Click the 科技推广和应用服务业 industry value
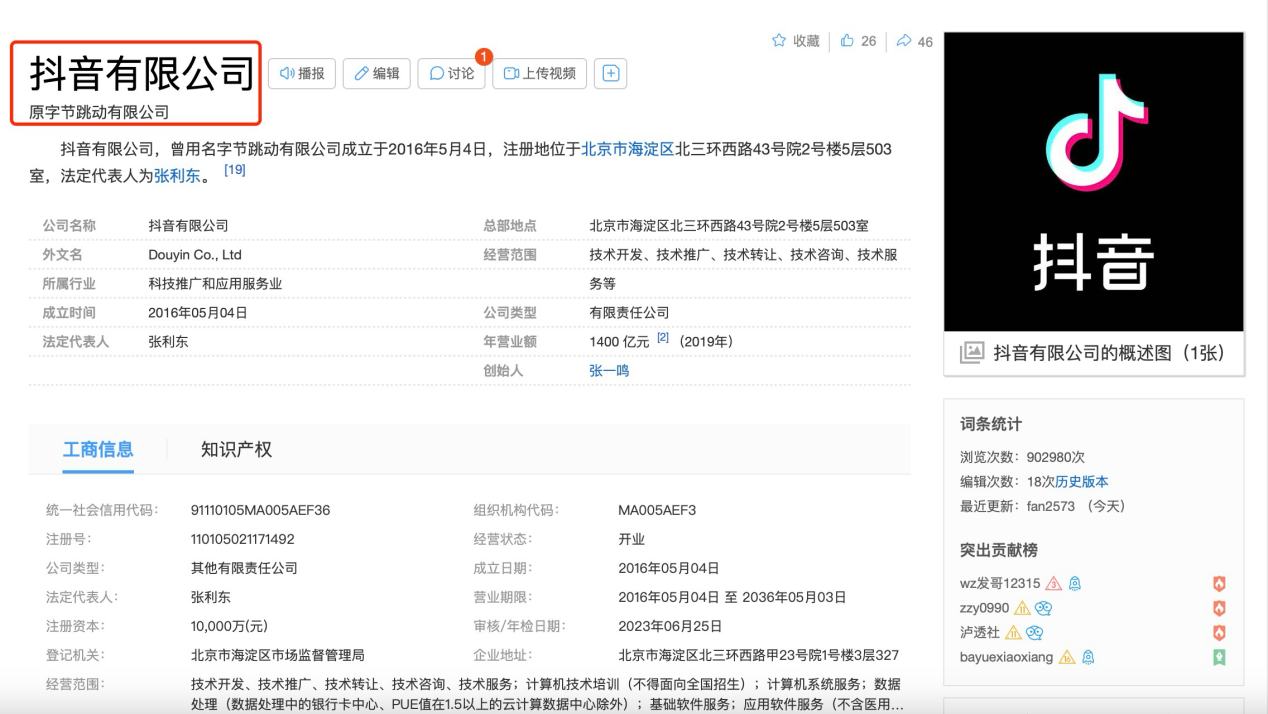This screenshot has height=714, width=1268. (215, 284)
